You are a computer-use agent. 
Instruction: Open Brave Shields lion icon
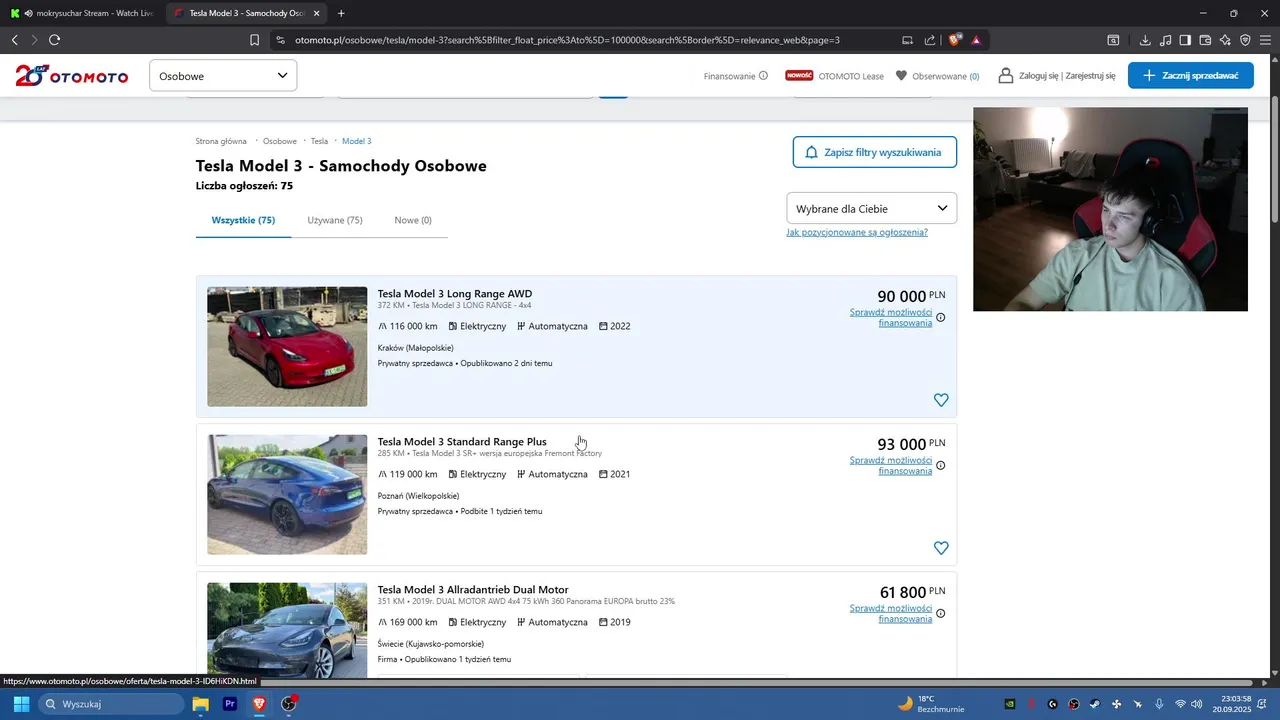click(955, 40)
